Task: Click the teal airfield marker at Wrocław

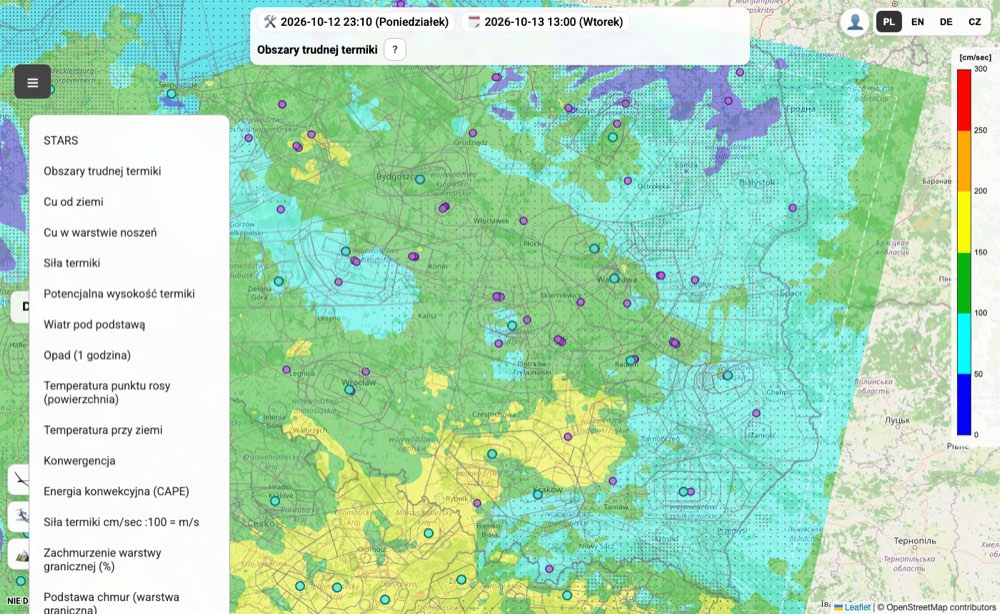Action: (349, 389)
